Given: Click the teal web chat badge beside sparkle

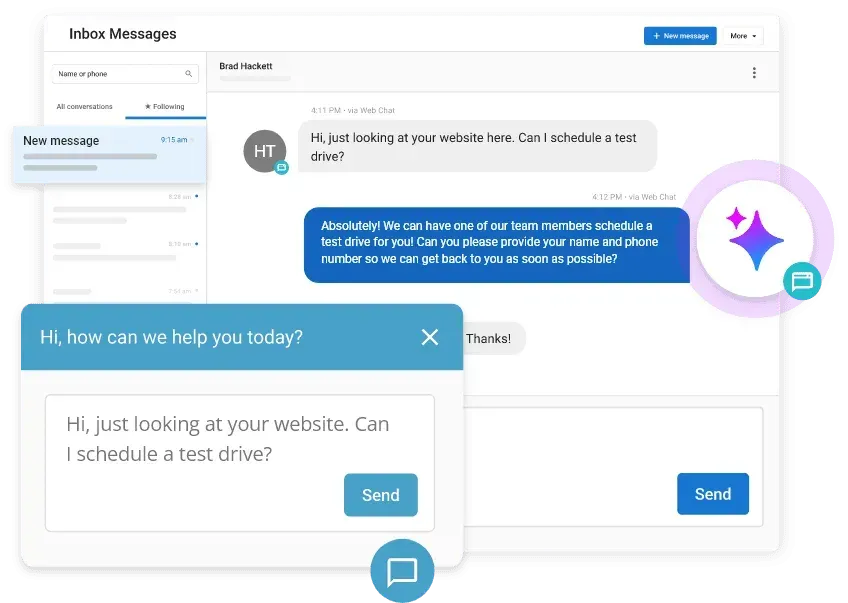Looking at the screenshot, I should [x=802, y=281].
